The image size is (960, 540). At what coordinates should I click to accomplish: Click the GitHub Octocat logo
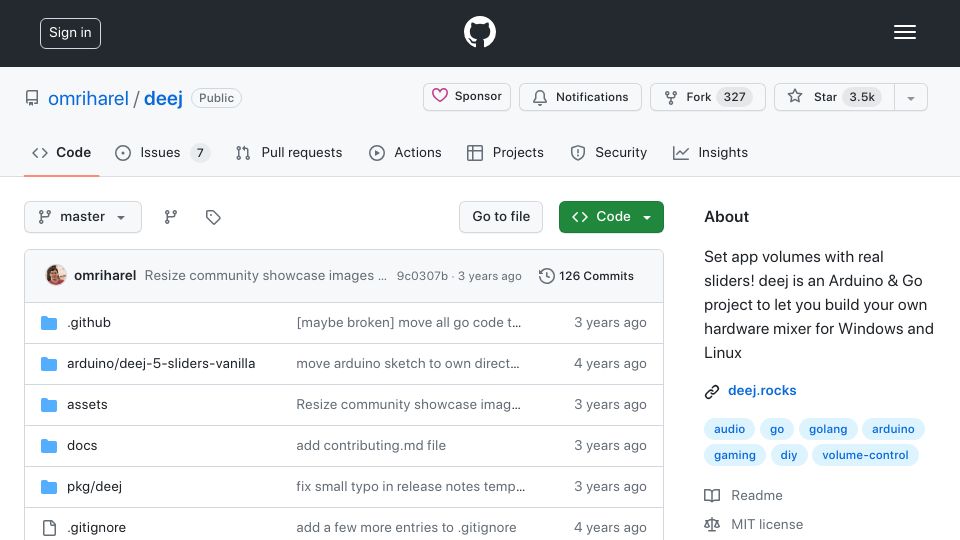point(479,32)
